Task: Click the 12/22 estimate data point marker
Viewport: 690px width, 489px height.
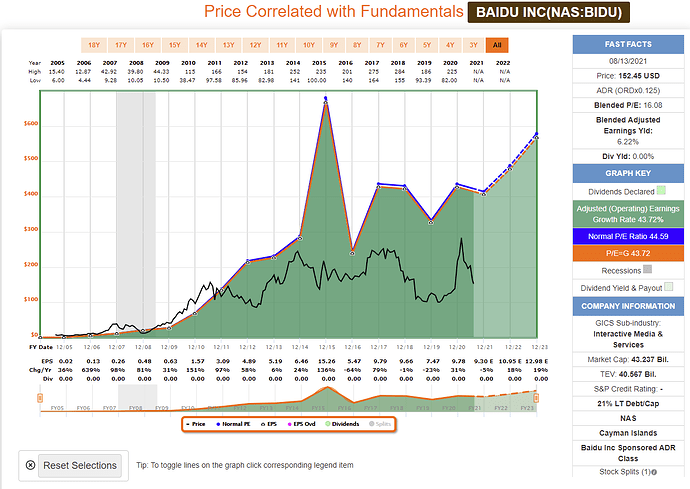Action: 510,168
